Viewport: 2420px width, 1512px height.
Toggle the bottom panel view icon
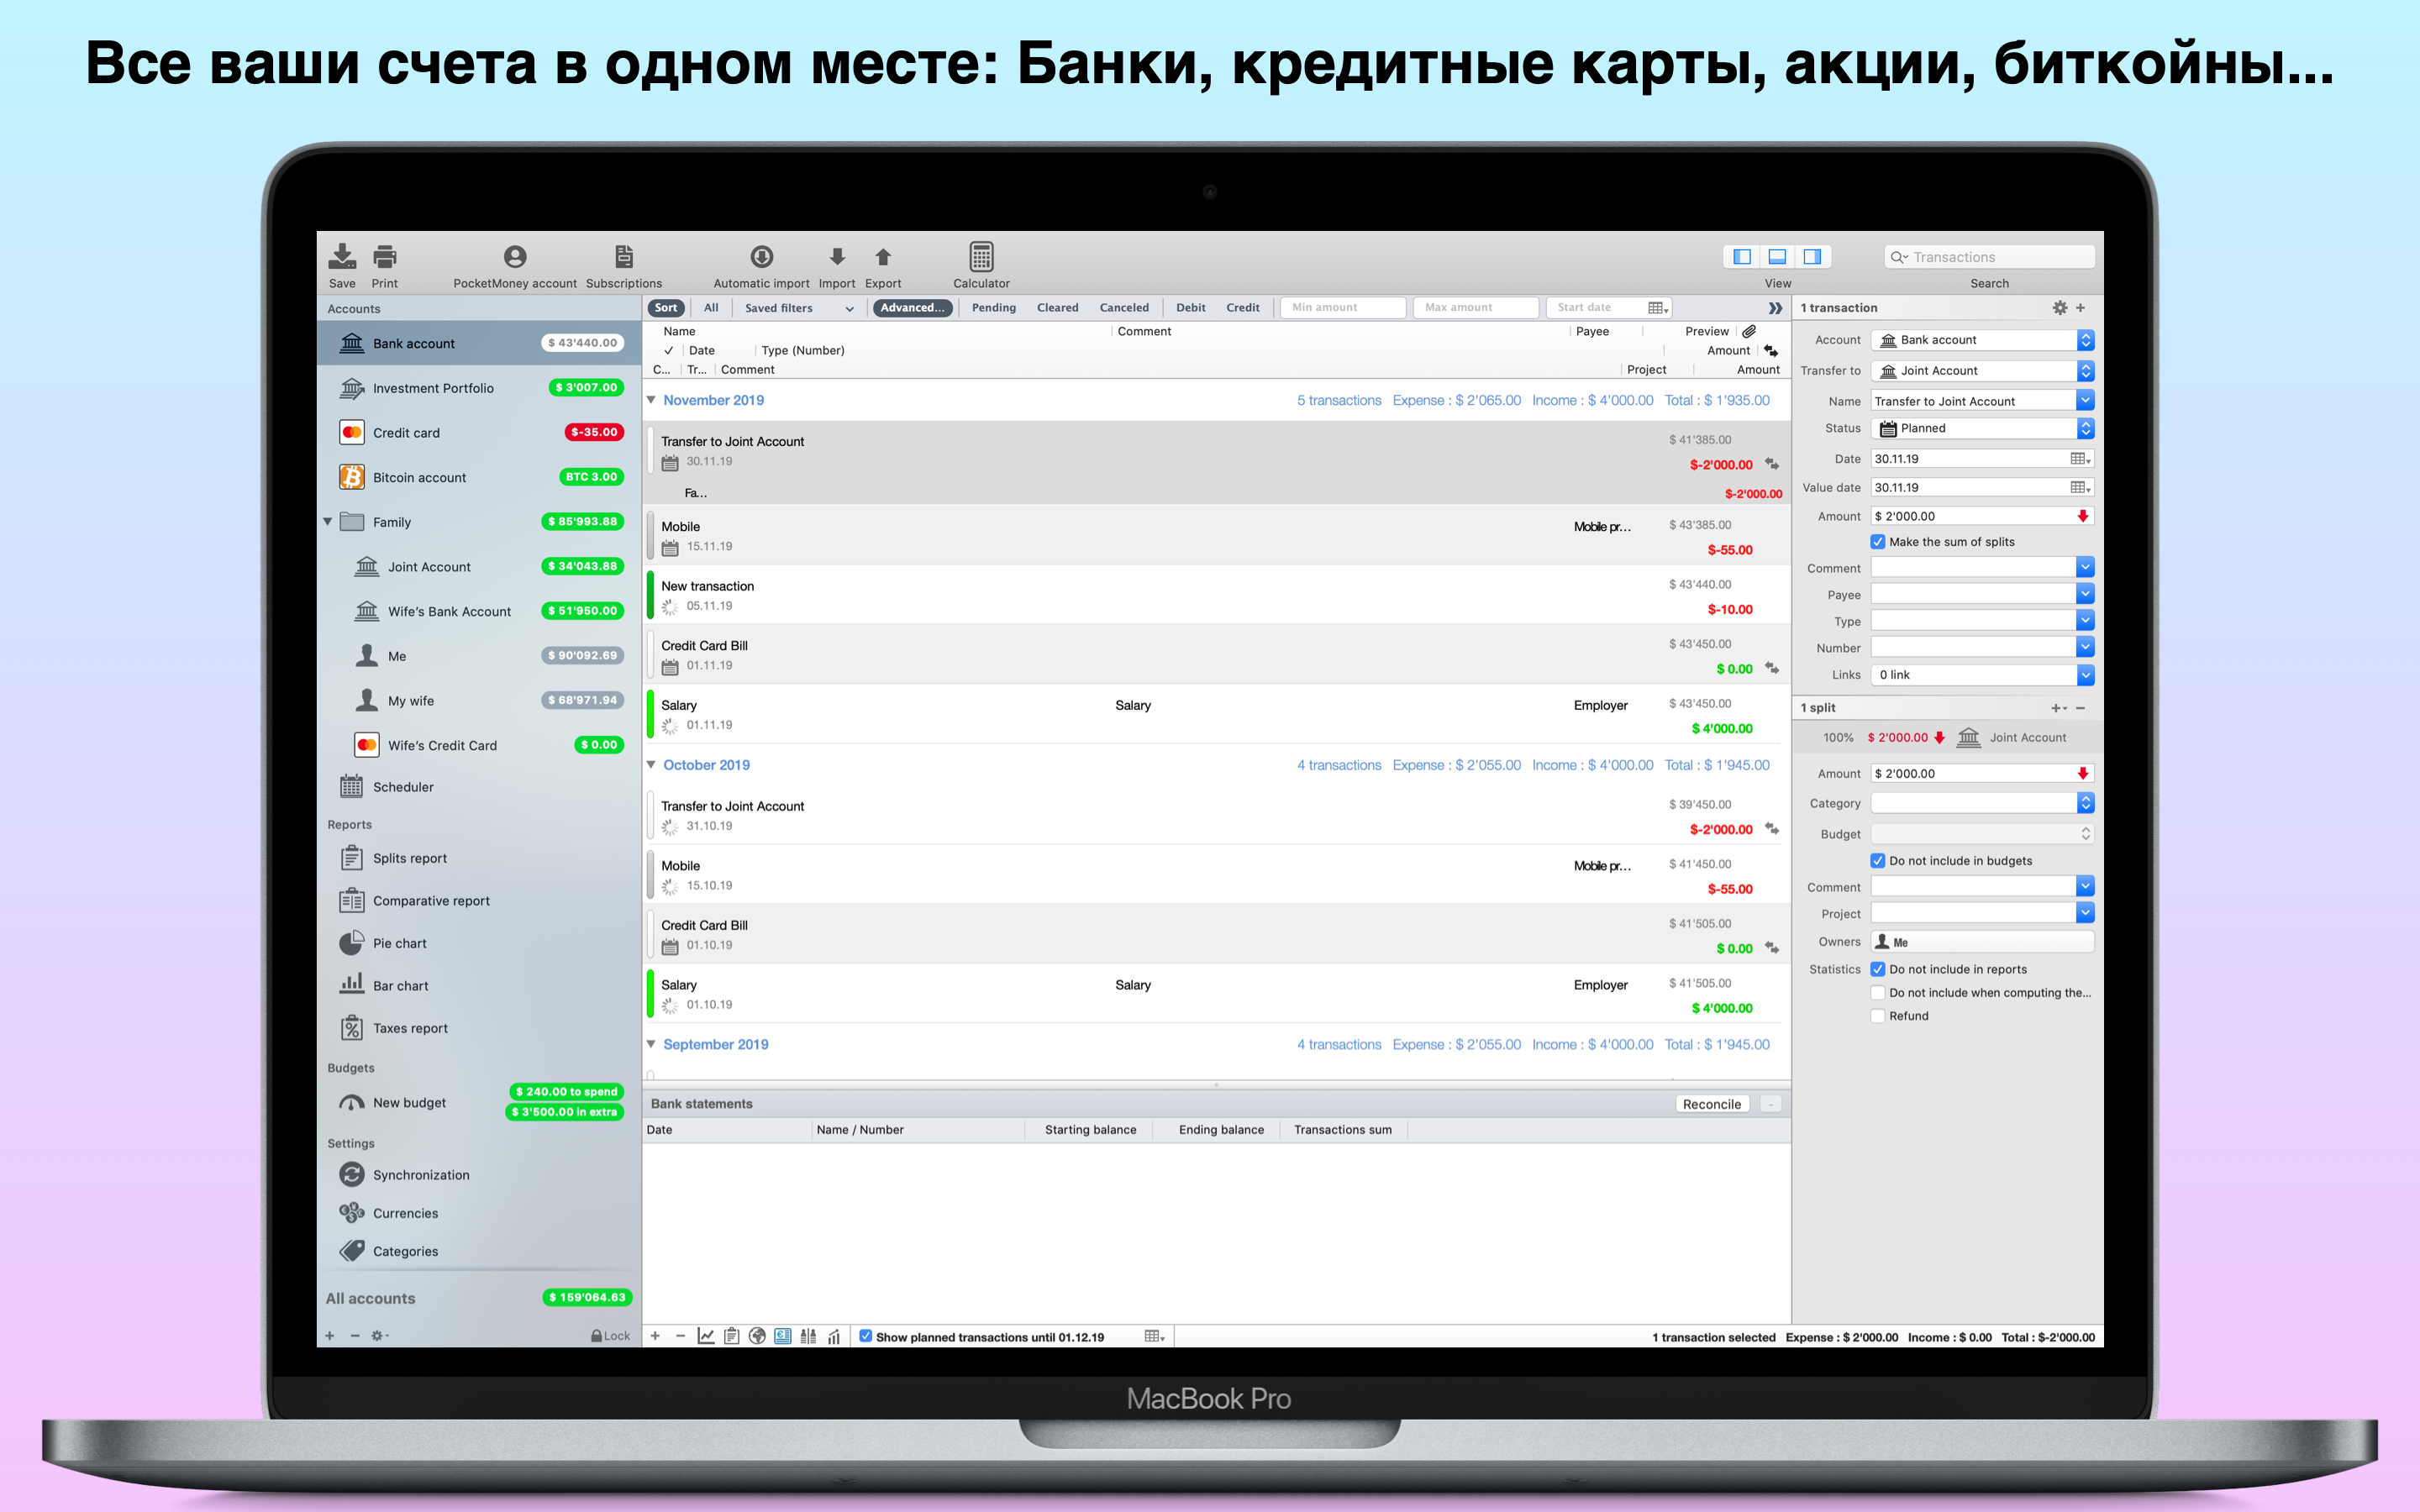click(x=1777, y=257)
